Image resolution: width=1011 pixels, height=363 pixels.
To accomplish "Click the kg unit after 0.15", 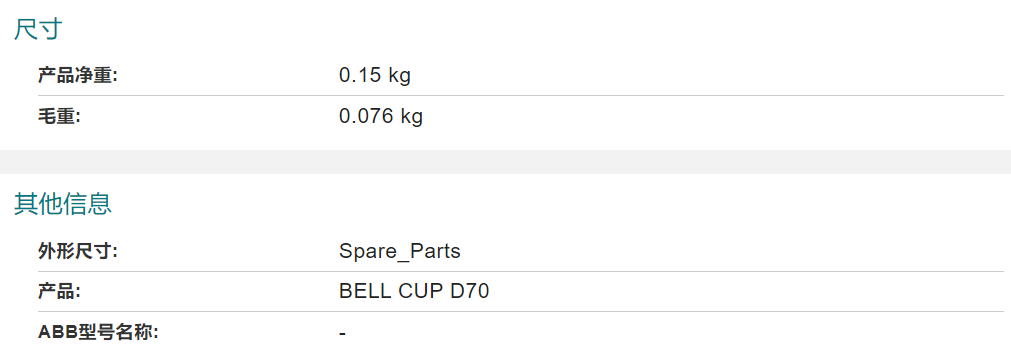I will (x=400, y=77).
